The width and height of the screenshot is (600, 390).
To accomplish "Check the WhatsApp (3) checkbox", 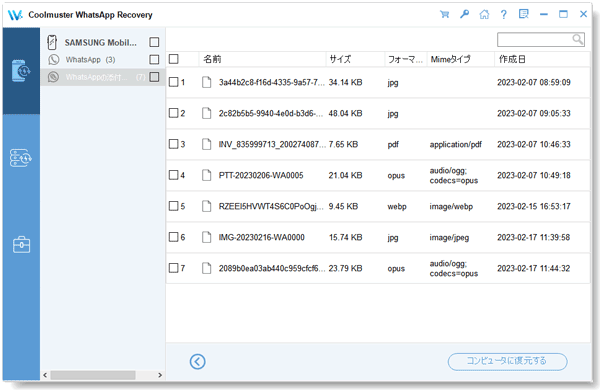I will coord(154,59).
